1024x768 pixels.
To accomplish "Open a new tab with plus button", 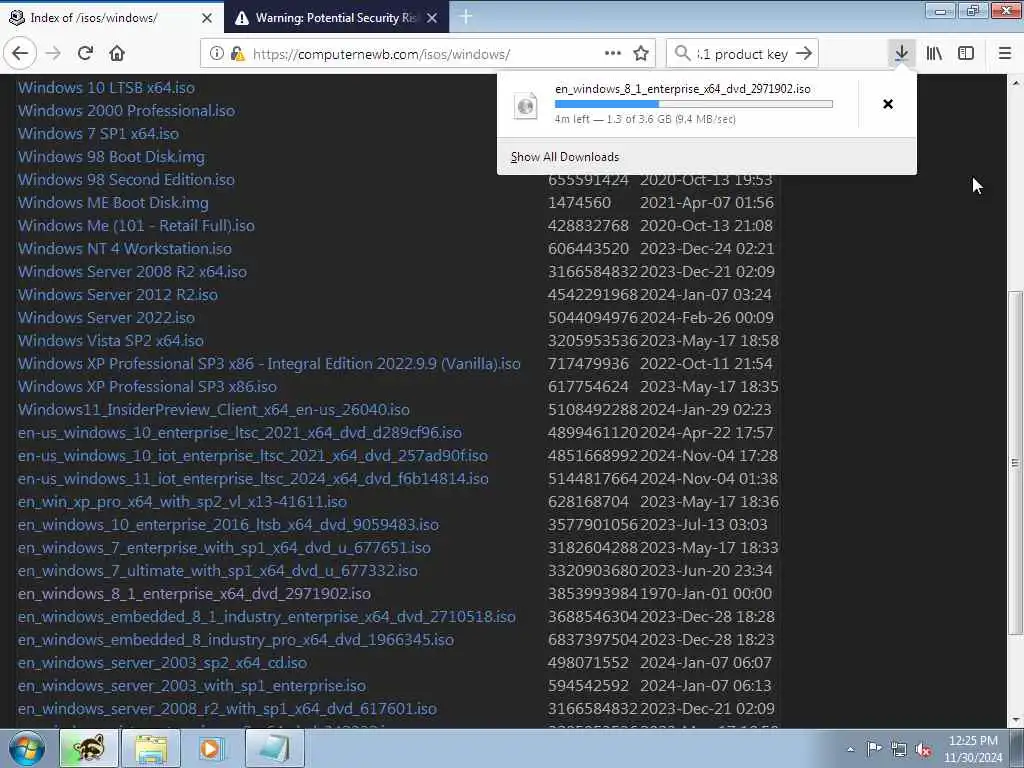I will point(466,17).
